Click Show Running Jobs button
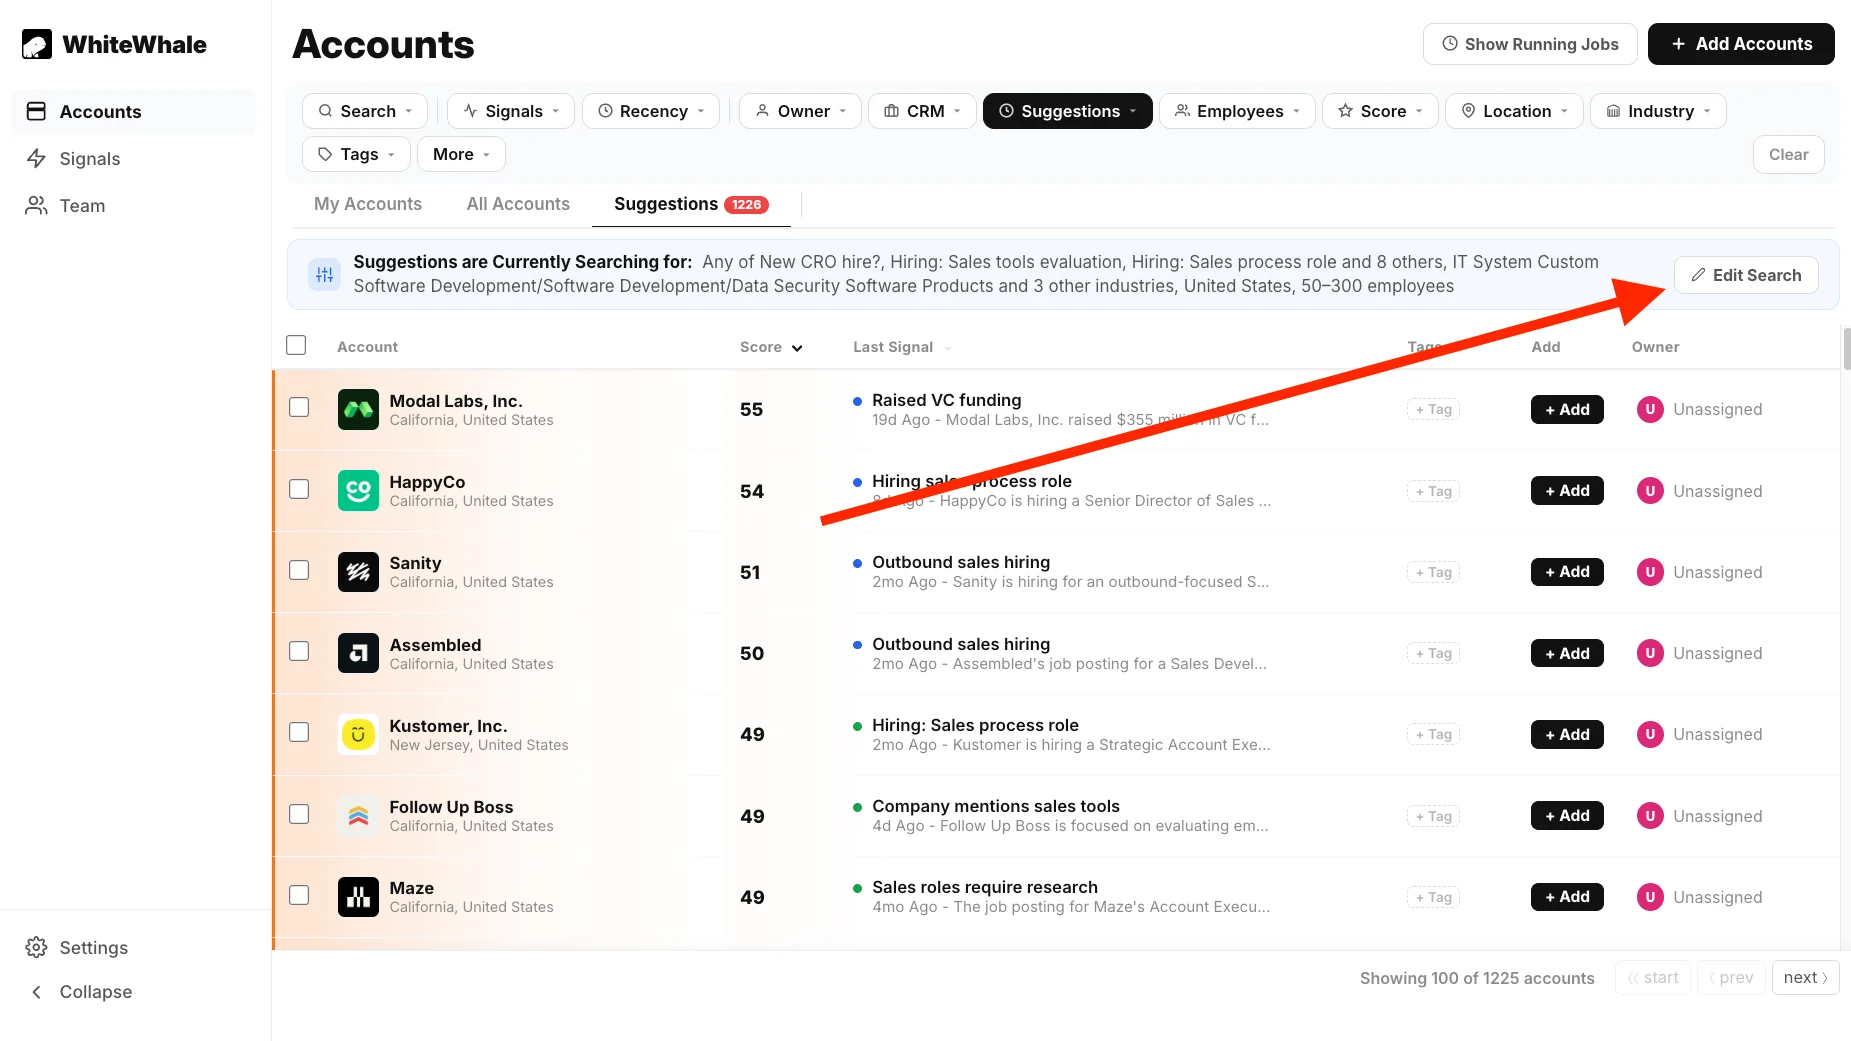 click(1530, 44)
